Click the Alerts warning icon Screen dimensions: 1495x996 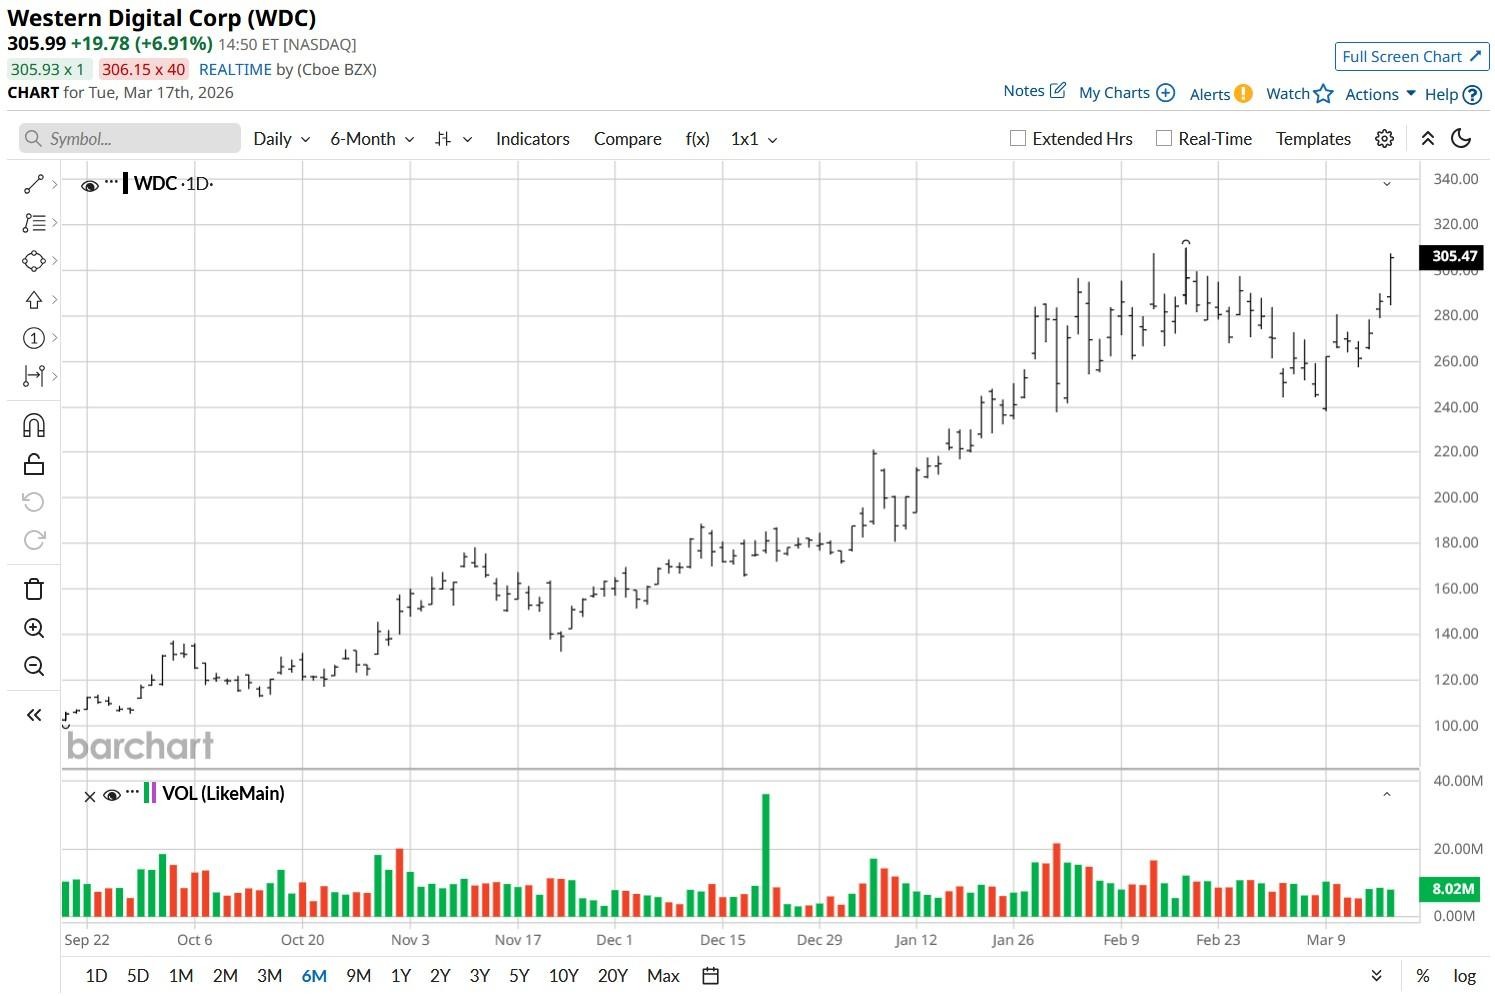pos(1243,93)
